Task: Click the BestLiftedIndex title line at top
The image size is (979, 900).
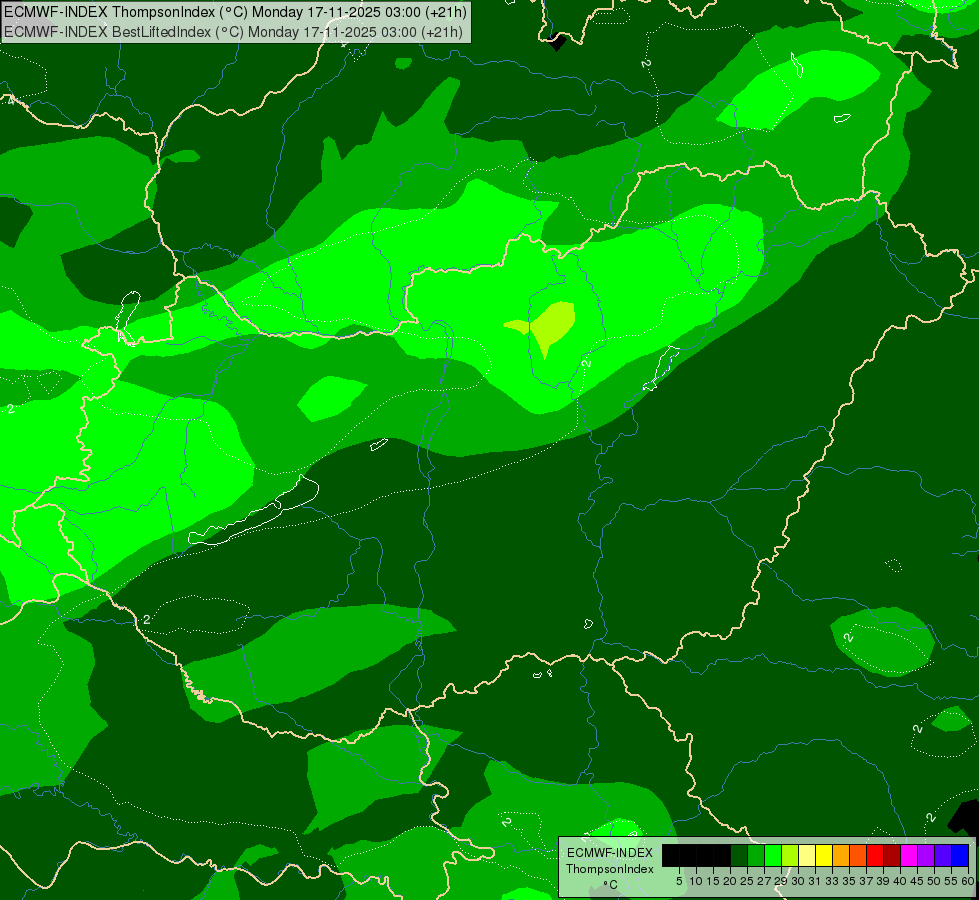Action: coord(234,32)
